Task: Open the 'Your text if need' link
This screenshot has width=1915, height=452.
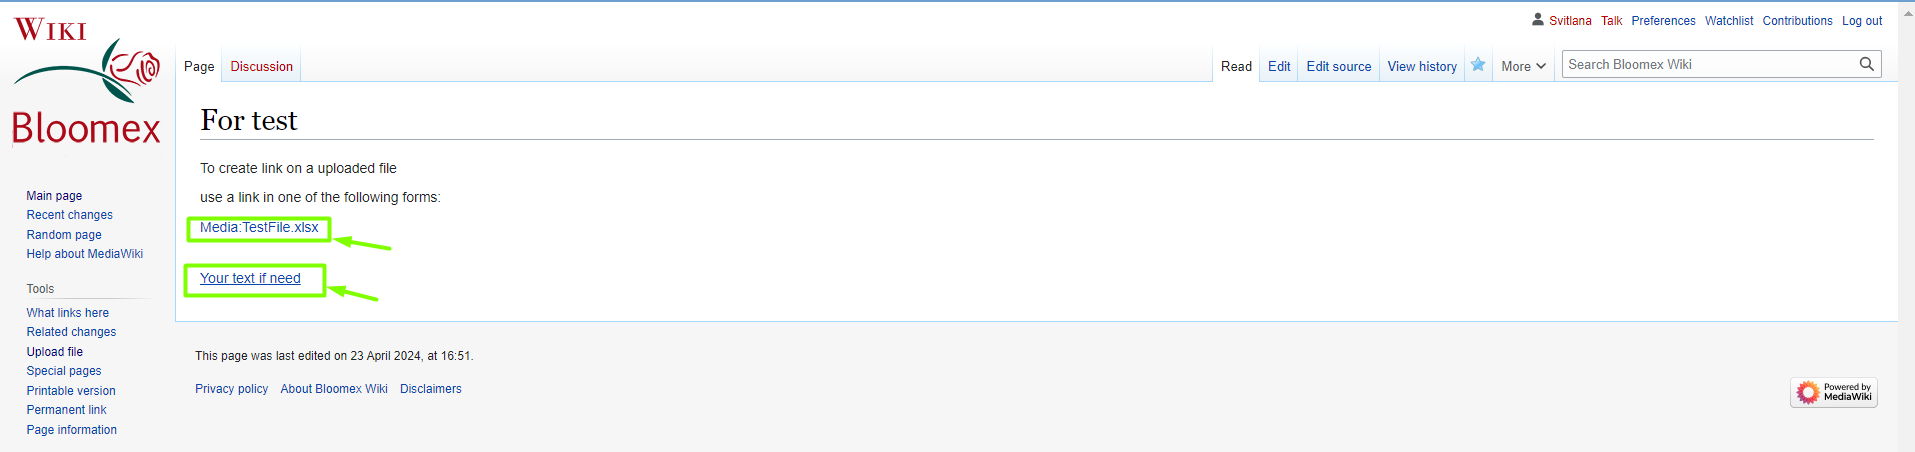Action: 250,278
